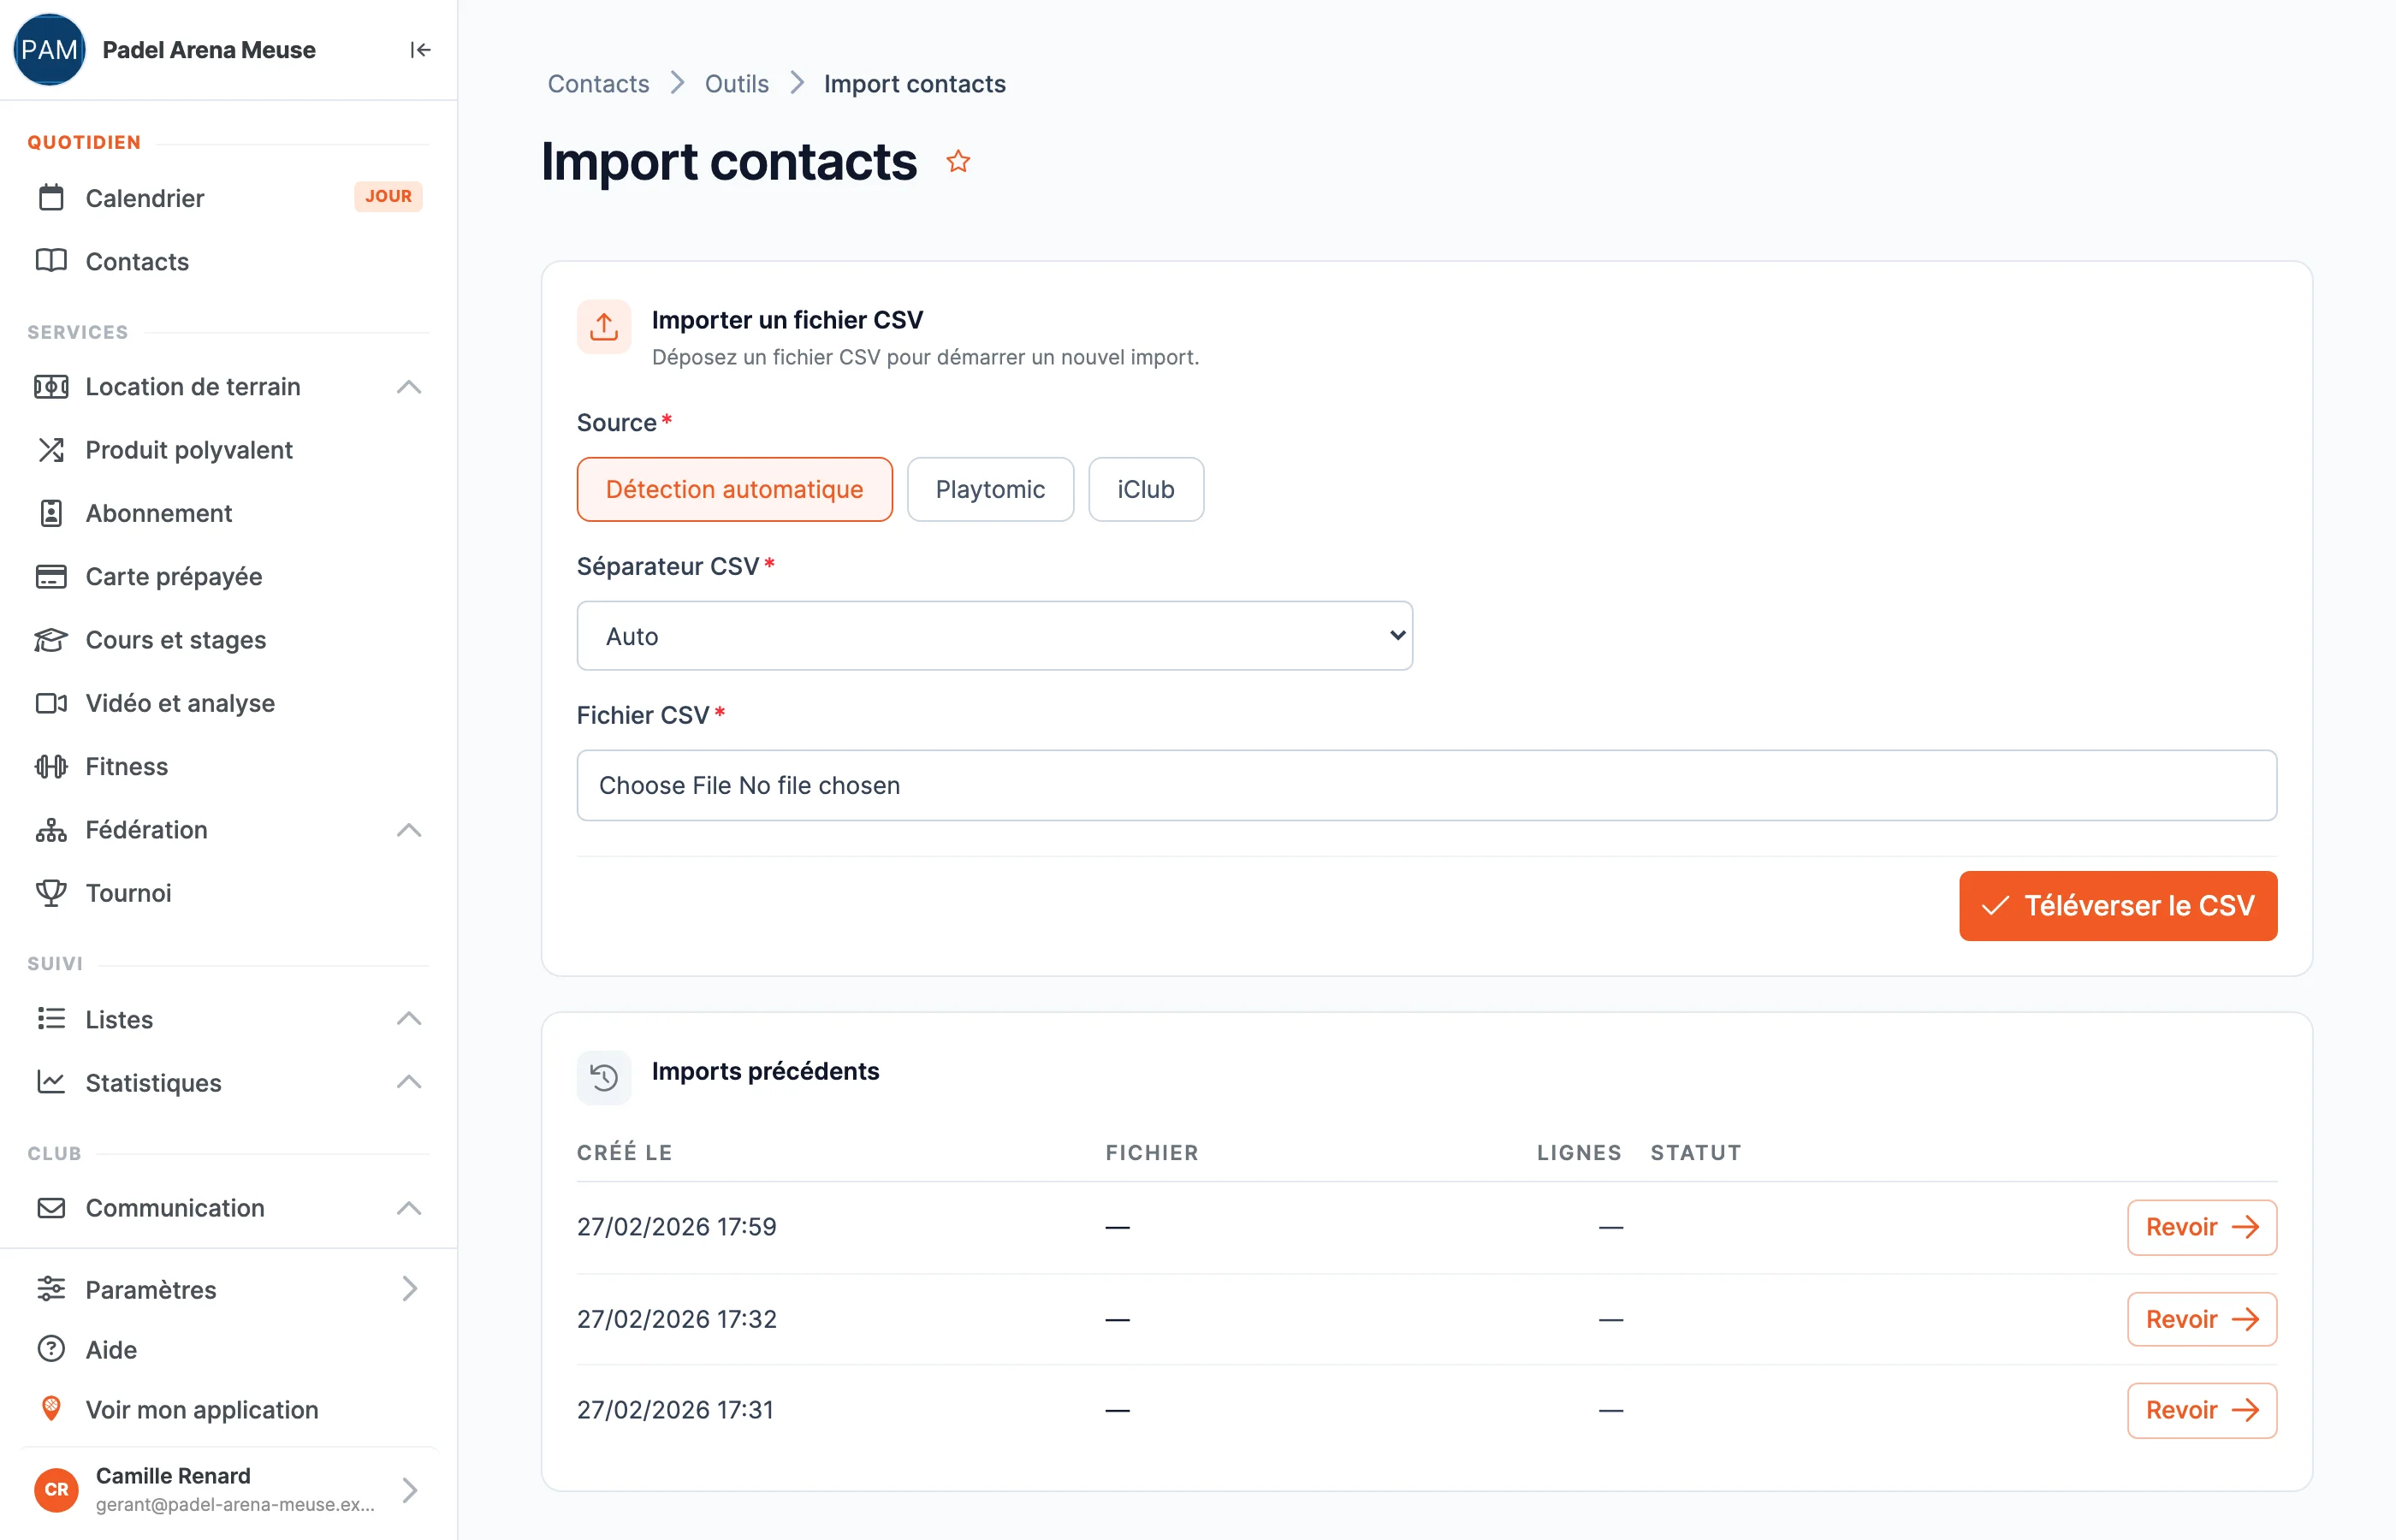
Task: Go to Outils breadcrumb
Action: [x=737, y=83]
